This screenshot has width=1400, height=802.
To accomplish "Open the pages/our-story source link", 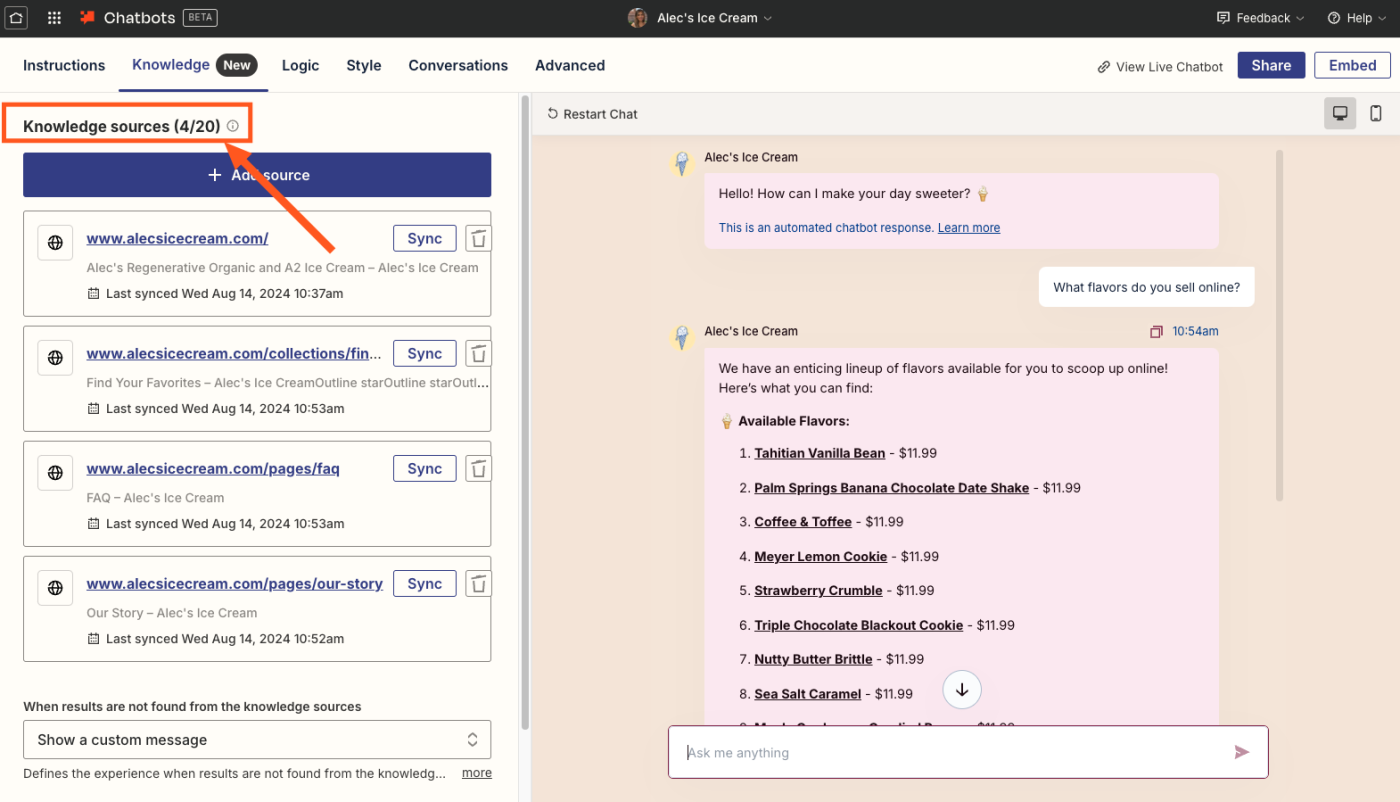I will click(x=235, y=584).
